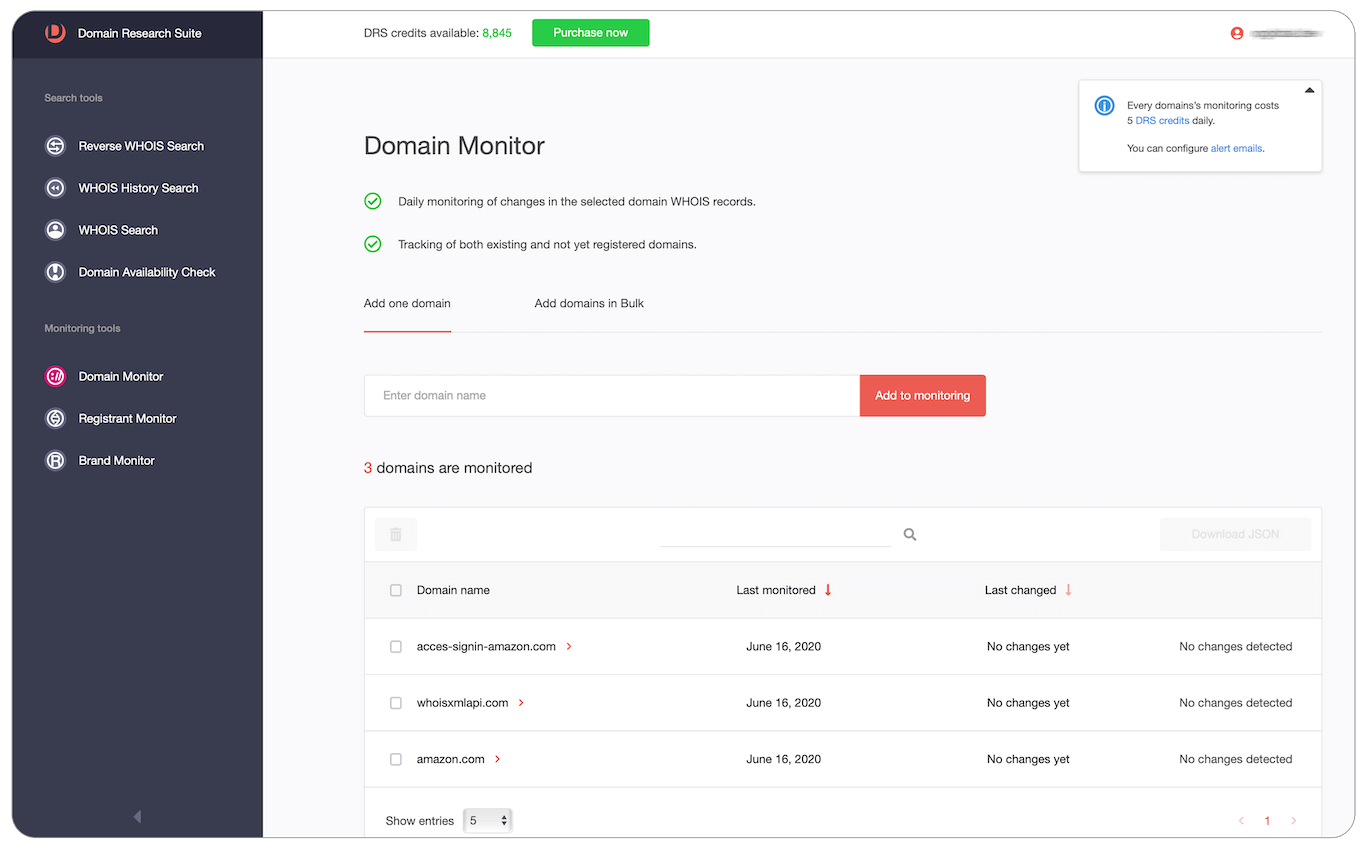The width and height of the screenshot is (1366, 850).
Task: Click the red user account icon
Action: (1237, 33)
